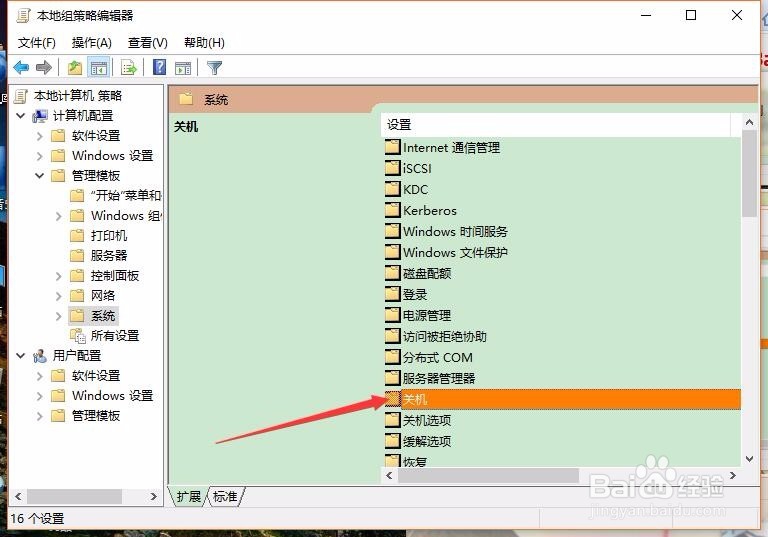Viewport: 768px width, 537px height.
Task: Toggle the Show/Hide action pane icon
Action: coord(183,68)
